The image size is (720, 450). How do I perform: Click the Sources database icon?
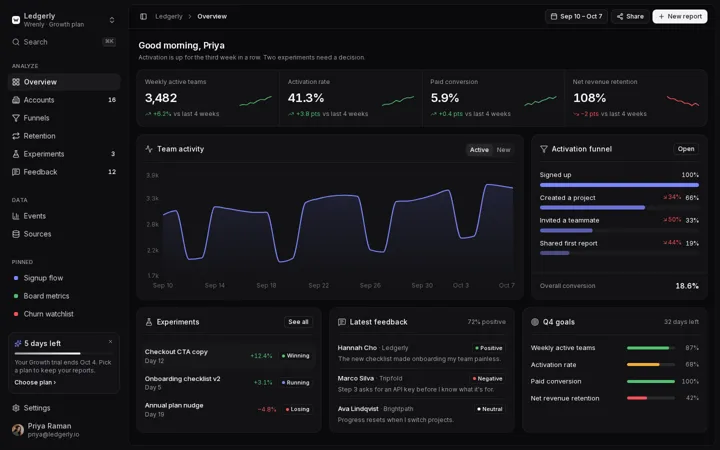(x=16, y=234)
